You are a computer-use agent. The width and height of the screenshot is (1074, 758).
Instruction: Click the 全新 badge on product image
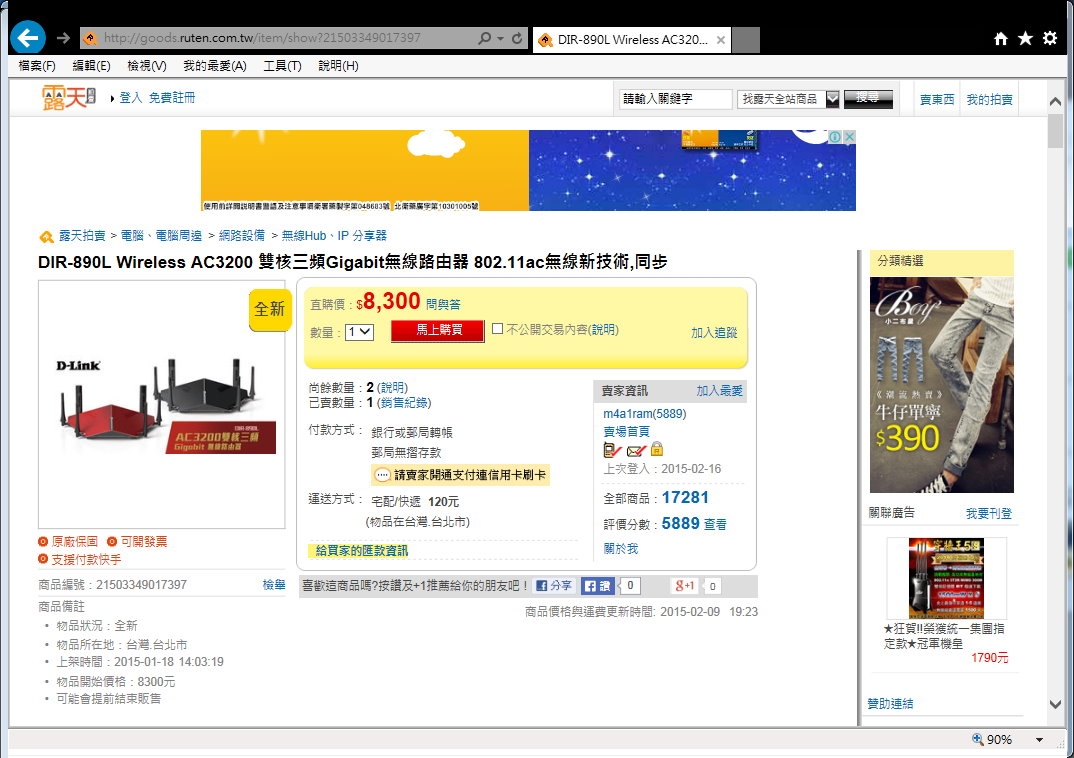270,309
